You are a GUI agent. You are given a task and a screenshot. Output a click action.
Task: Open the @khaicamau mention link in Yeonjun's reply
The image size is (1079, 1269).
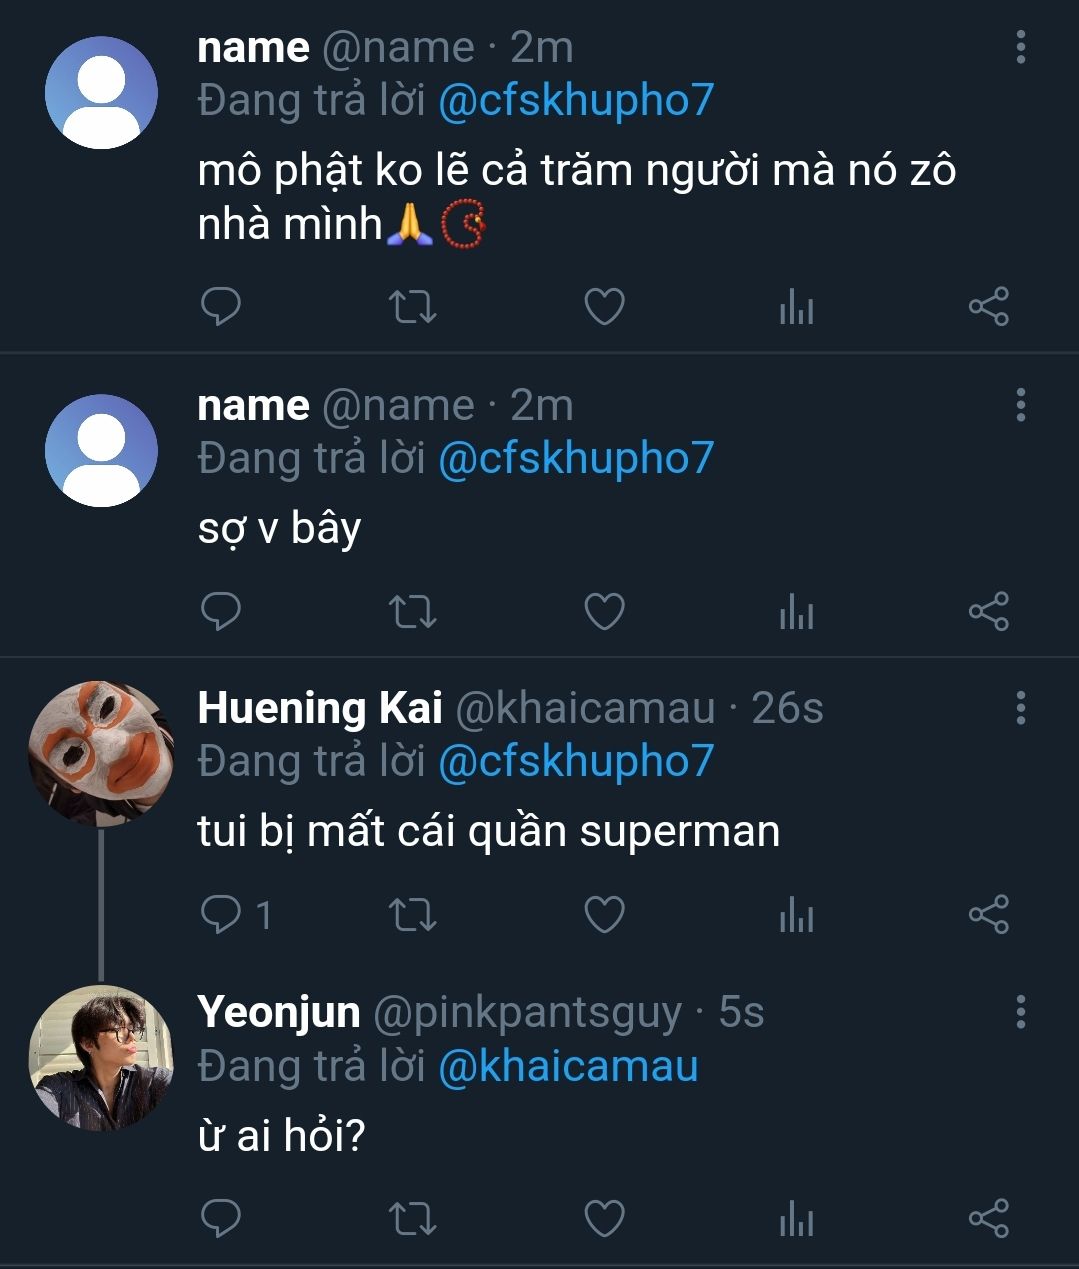click(568, 1066)
